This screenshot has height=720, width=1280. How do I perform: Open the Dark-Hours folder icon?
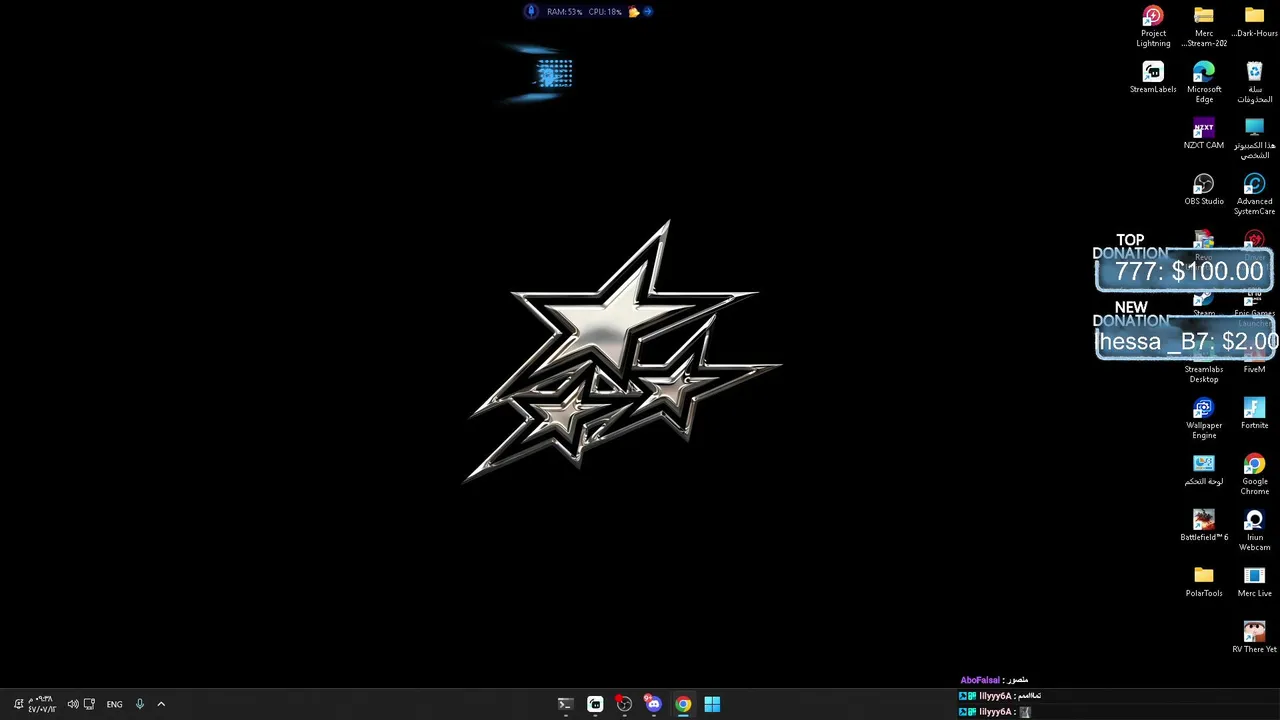tap(1254, 22)
